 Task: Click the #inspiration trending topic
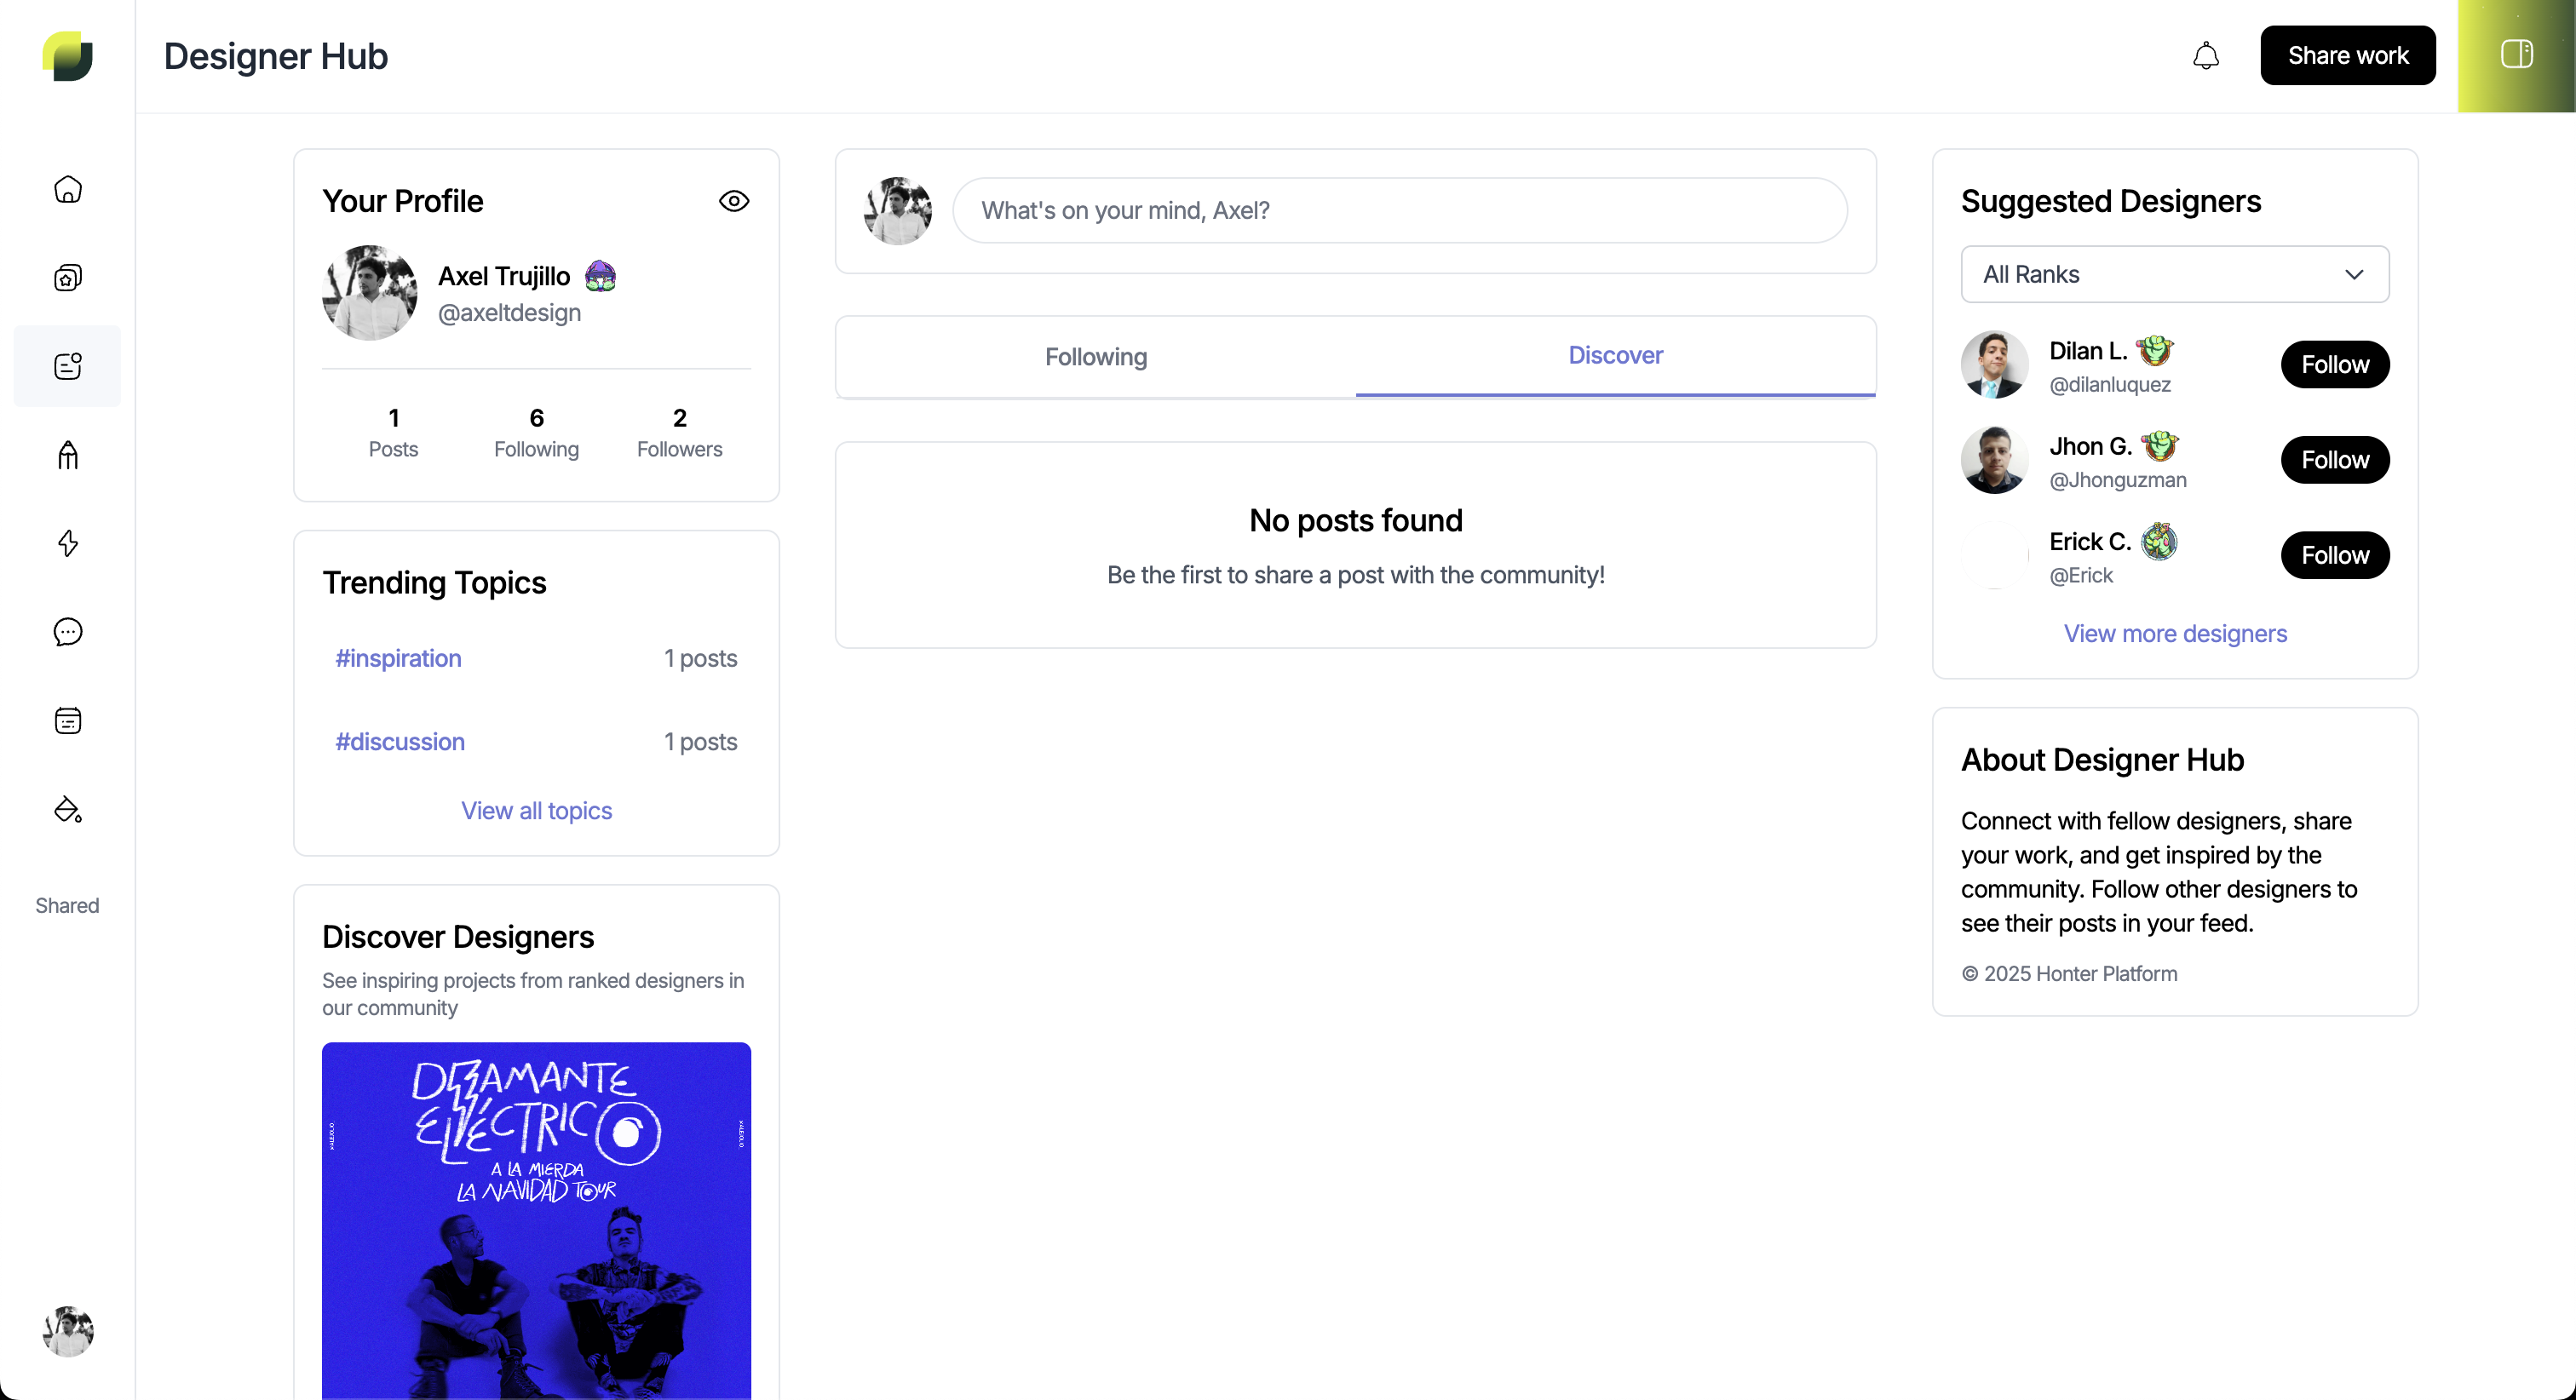[398, 658]
